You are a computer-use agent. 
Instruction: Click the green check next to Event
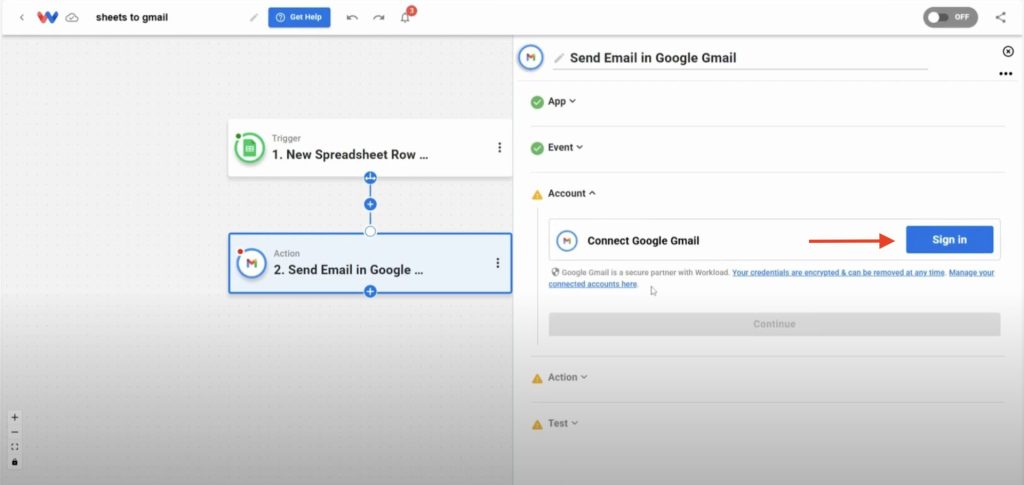tap(537, 148)
